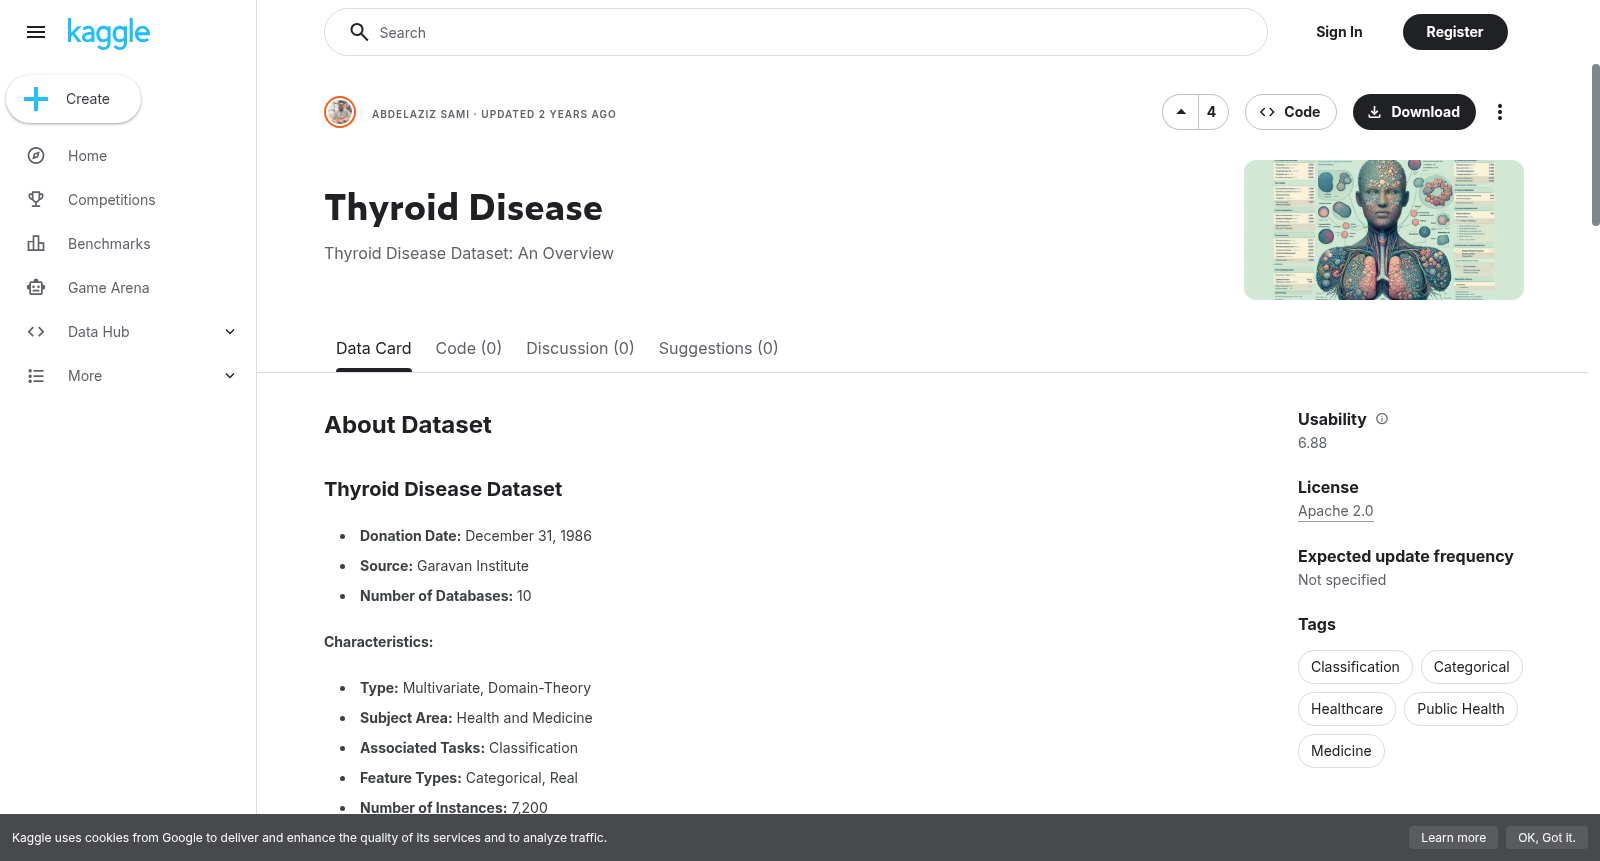Viewport: 1600px width, 861px height.
Task: Open Game Arena via the robot icon
Action: pyautogui.click(x=36, y=288)
